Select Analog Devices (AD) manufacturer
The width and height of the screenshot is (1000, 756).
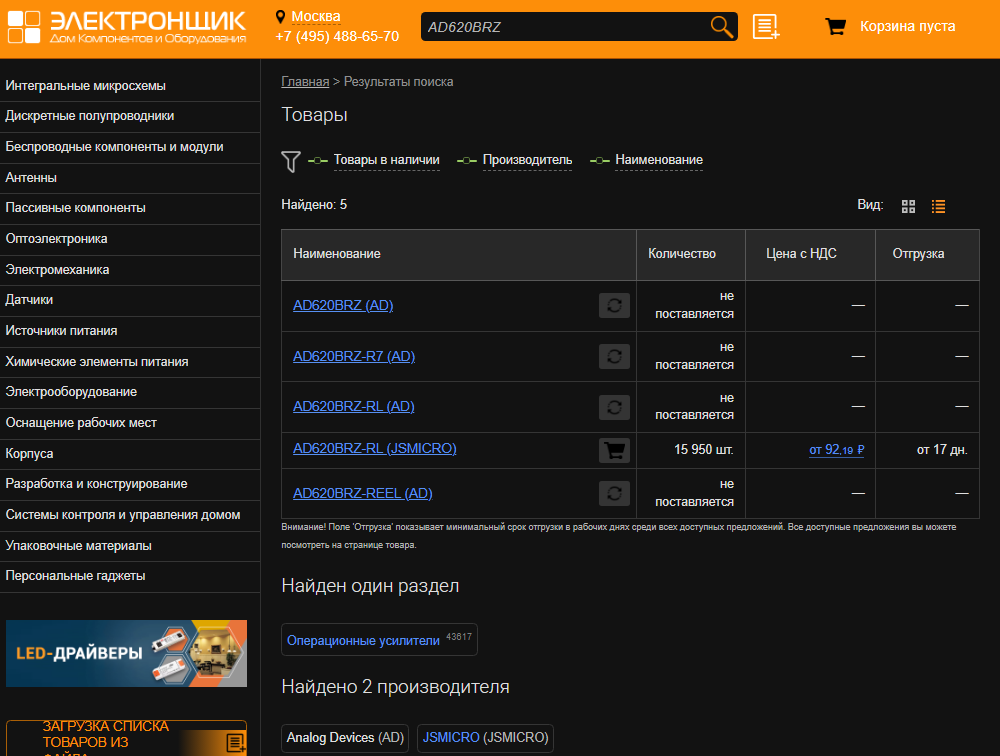point(345,738)
